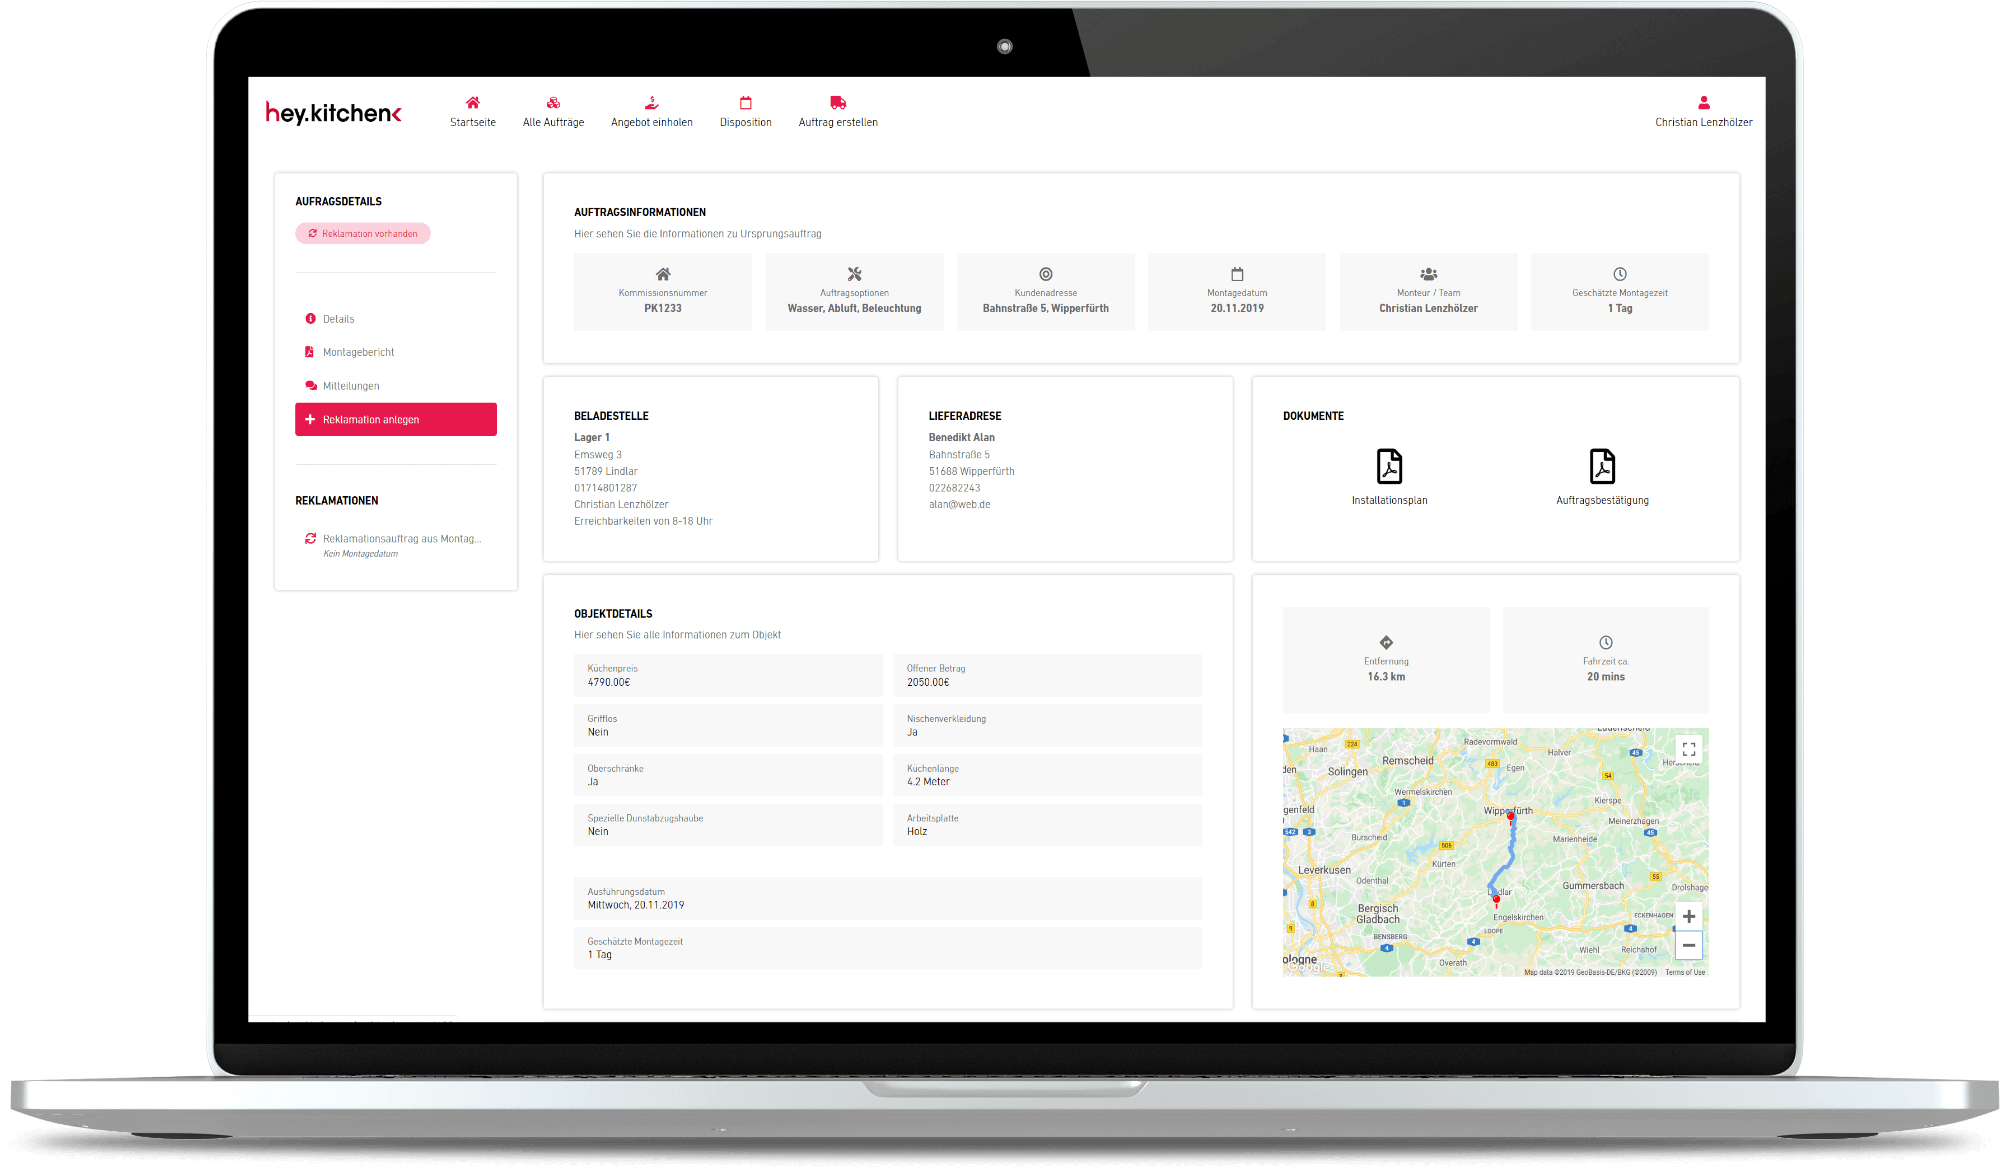Click the Terms of Use map link
The height and width of the screenshot is (1169, 2000).
click(x=1685, y=972)
